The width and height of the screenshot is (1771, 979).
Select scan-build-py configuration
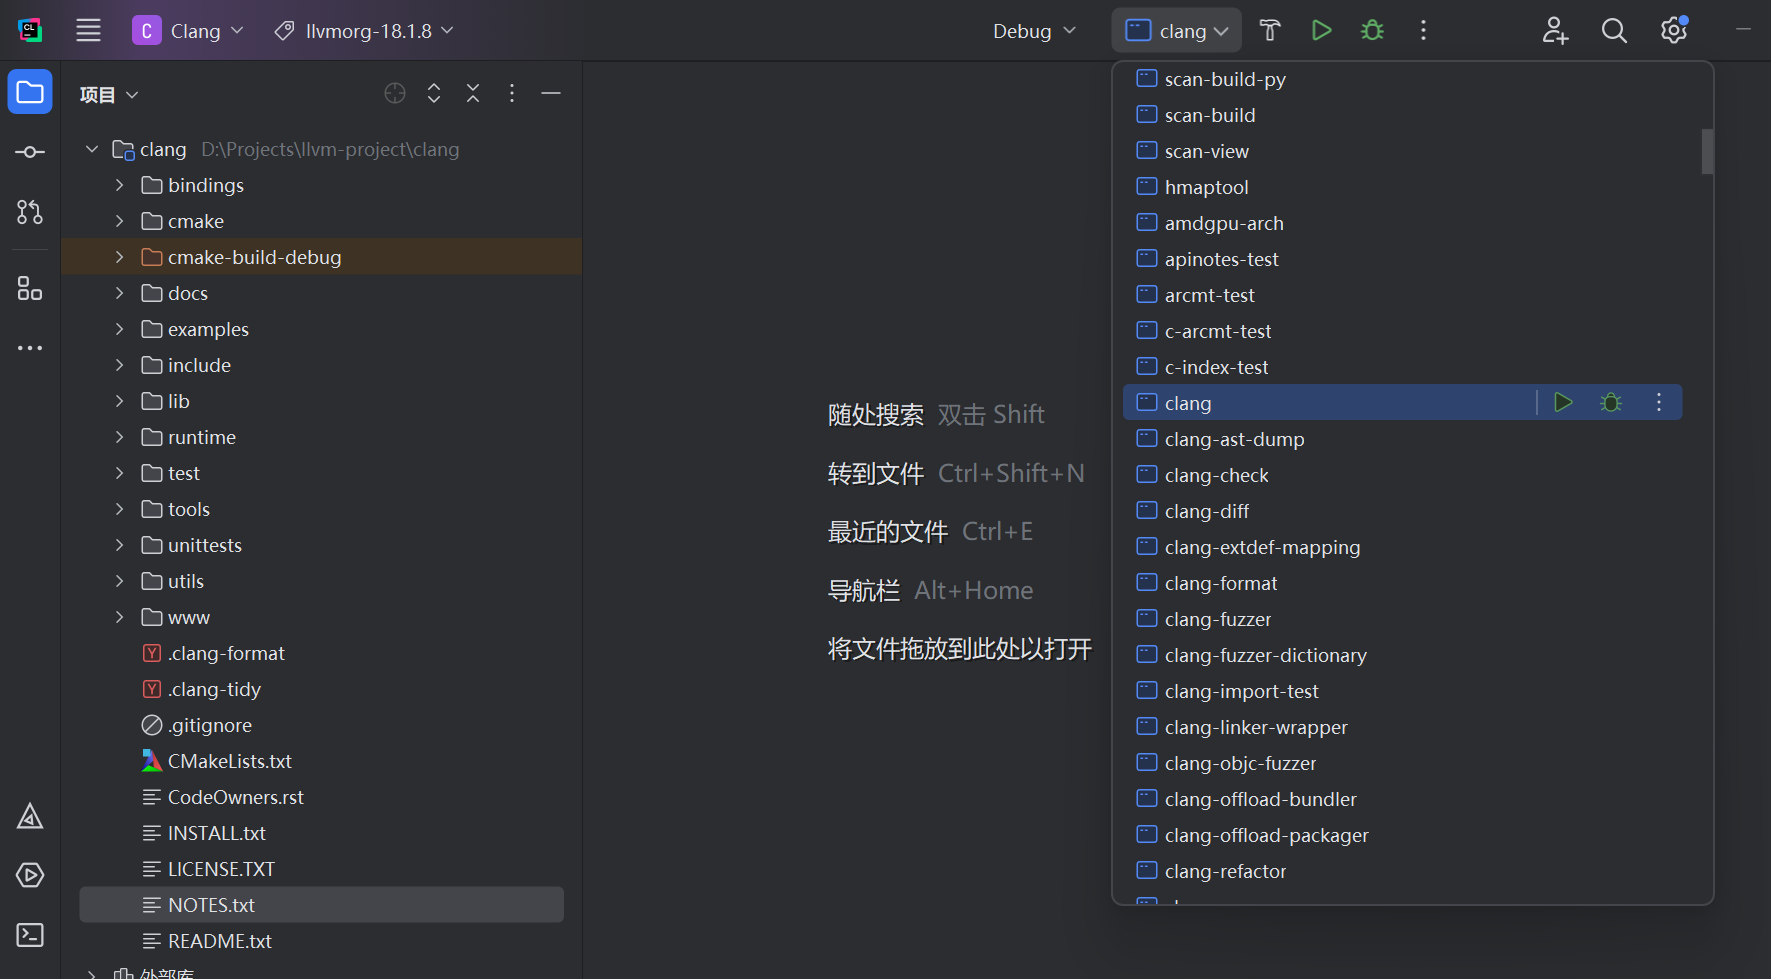pos(1403,79)
